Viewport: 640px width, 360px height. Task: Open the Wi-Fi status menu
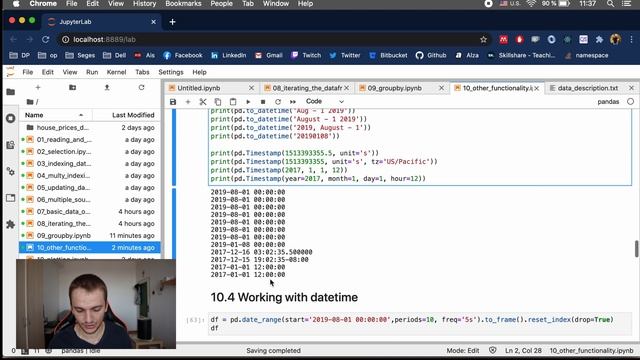[531, 4]
